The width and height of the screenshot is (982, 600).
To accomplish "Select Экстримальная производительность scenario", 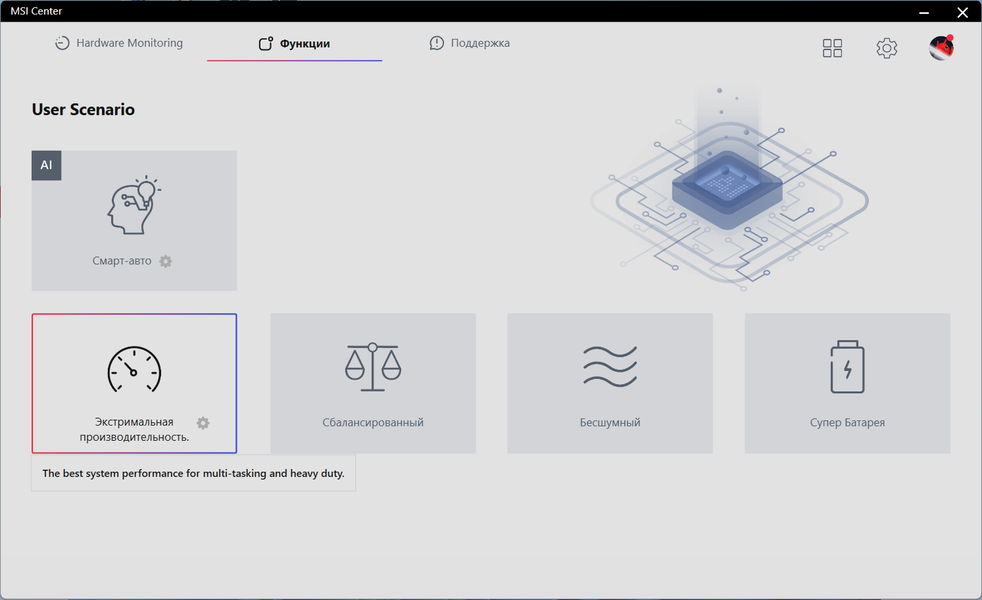I will tap(134, 383).
